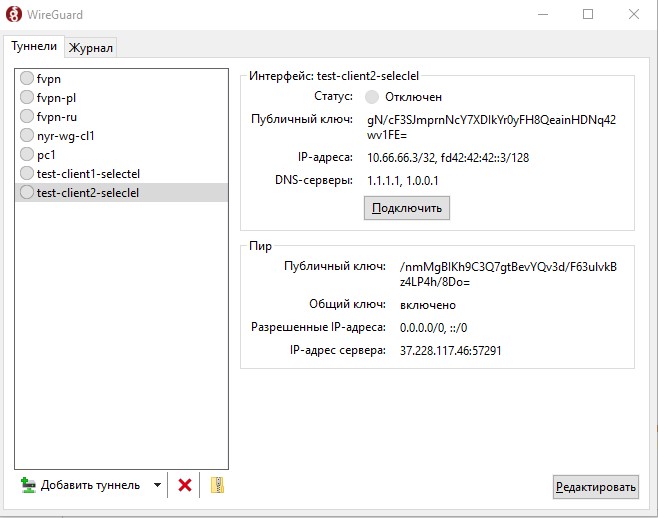
Task: Click the status circle icon beside fvpn-pl
Action: pyautogui.click(x=27, y=97)
